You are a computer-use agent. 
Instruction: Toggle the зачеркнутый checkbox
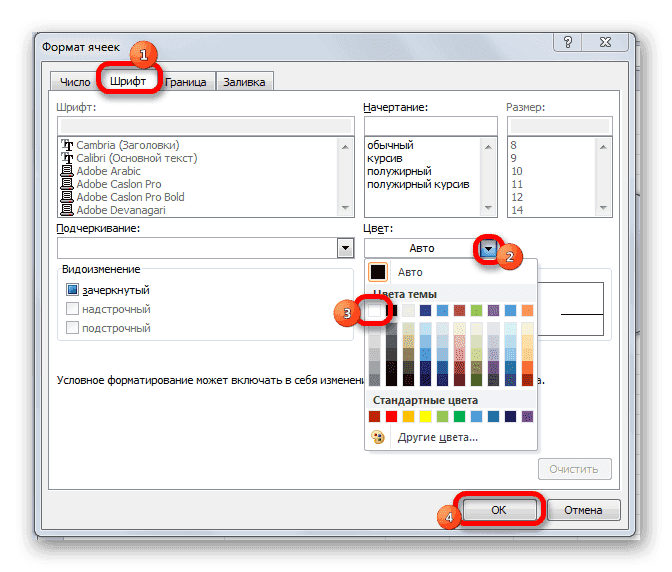(72, 290)
